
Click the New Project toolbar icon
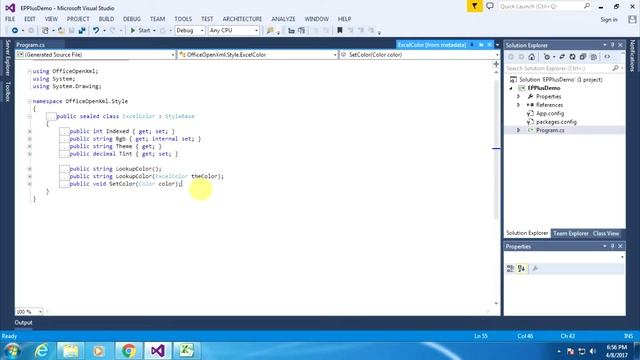[45, 30]
